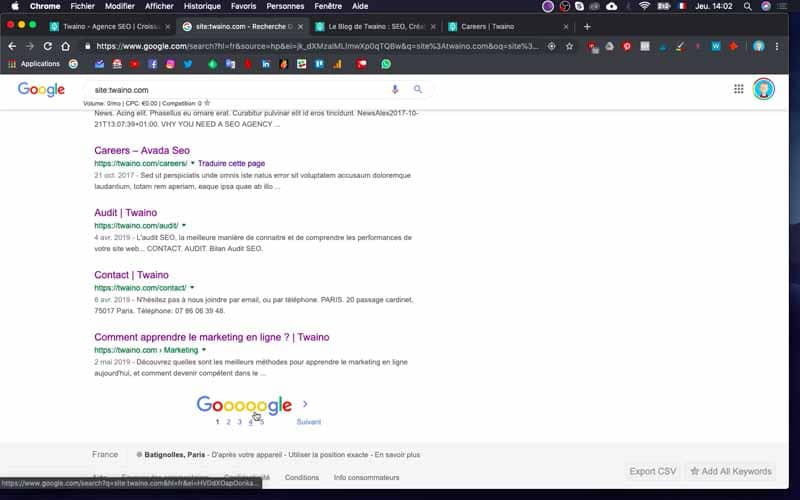
Task: Go to results page 2
Action: [229, 422]
